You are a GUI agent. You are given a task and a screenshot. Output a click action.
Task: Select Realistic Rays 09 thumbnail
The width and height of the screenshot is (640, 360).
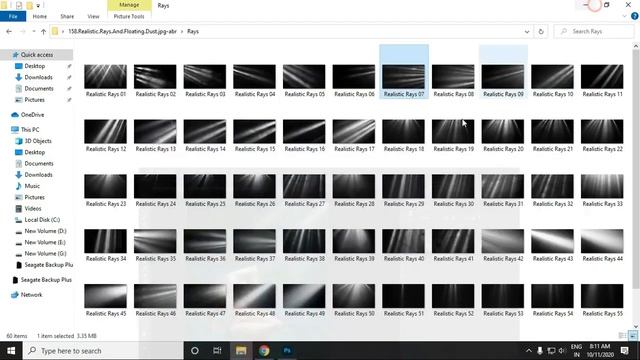[x=503, y=77]
